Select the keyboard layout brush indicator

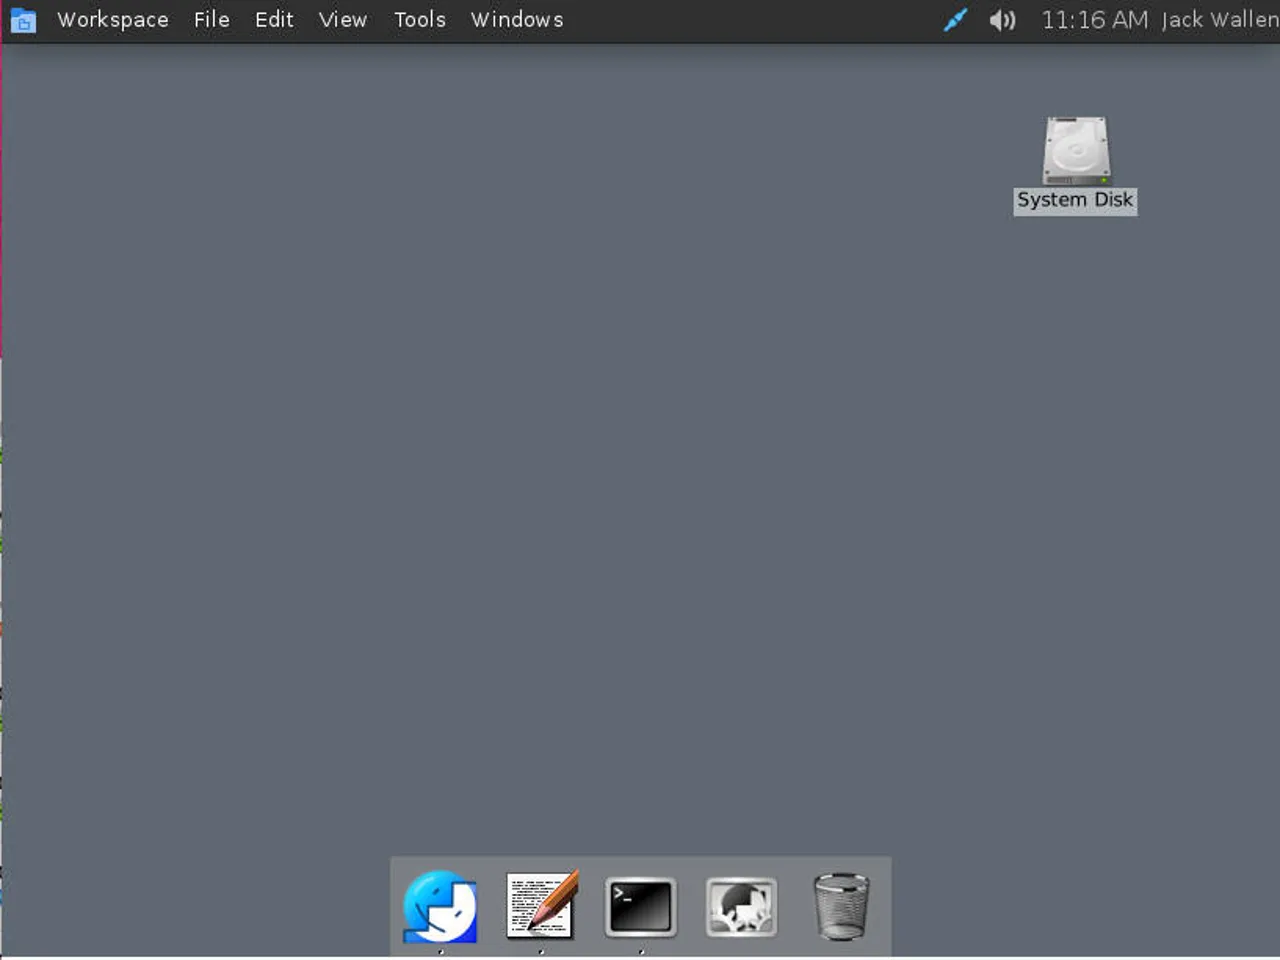tap(955, 20)
